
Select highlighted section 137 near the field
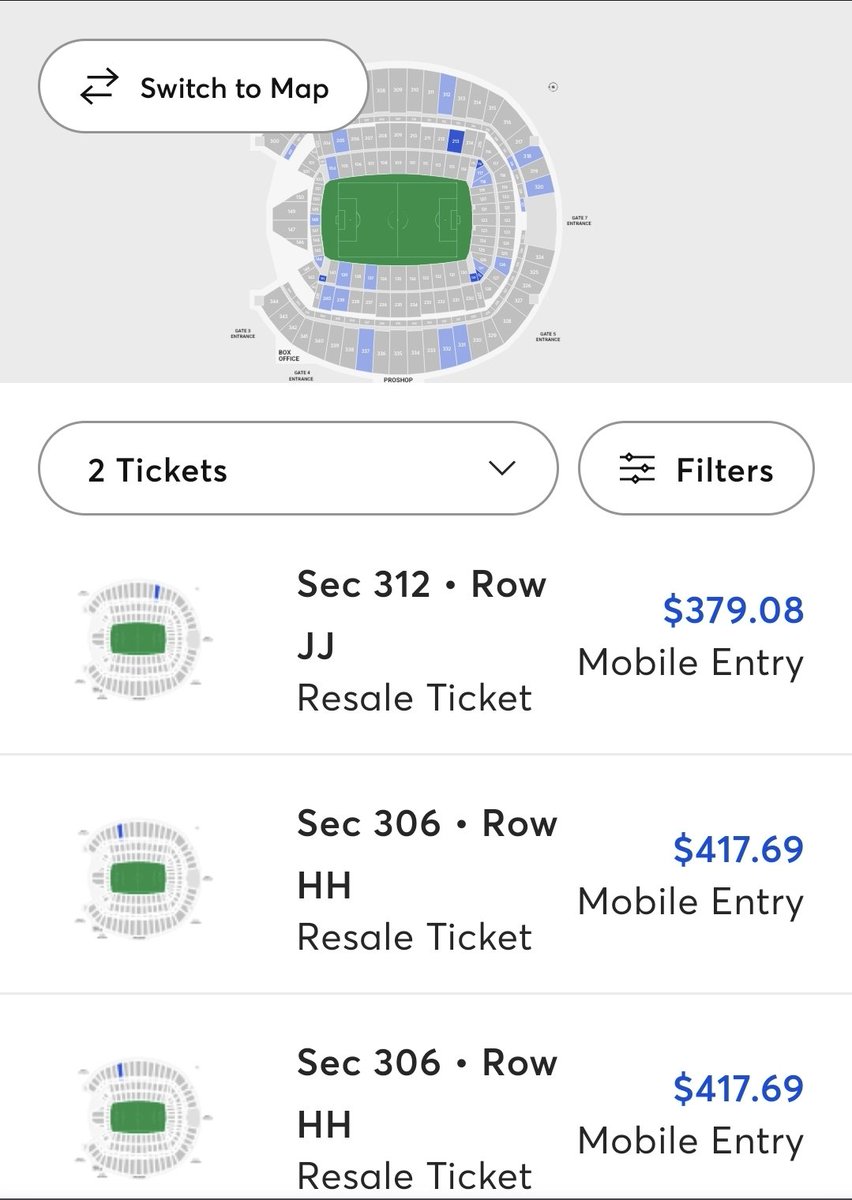point(371,277)
